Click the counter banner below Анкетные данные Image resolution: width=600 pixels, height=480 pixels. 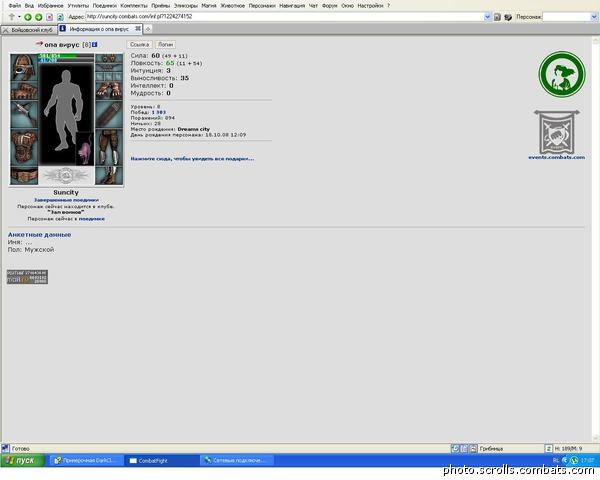click(27, 277)
